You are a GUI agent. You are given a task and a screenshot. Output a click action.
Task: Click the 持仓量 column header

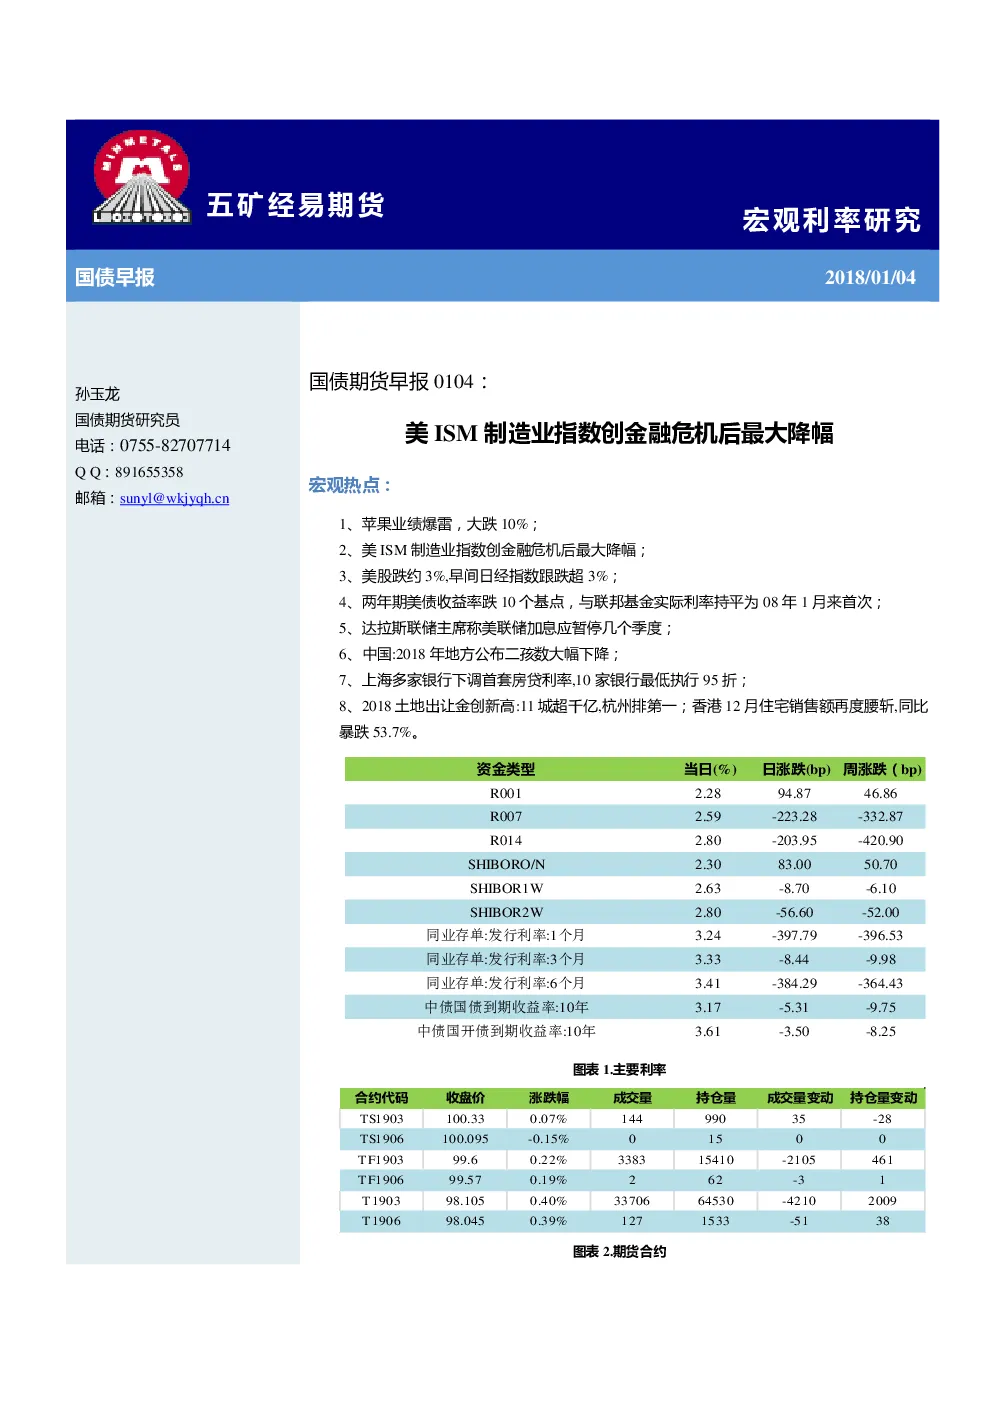tap(715, 1098)
